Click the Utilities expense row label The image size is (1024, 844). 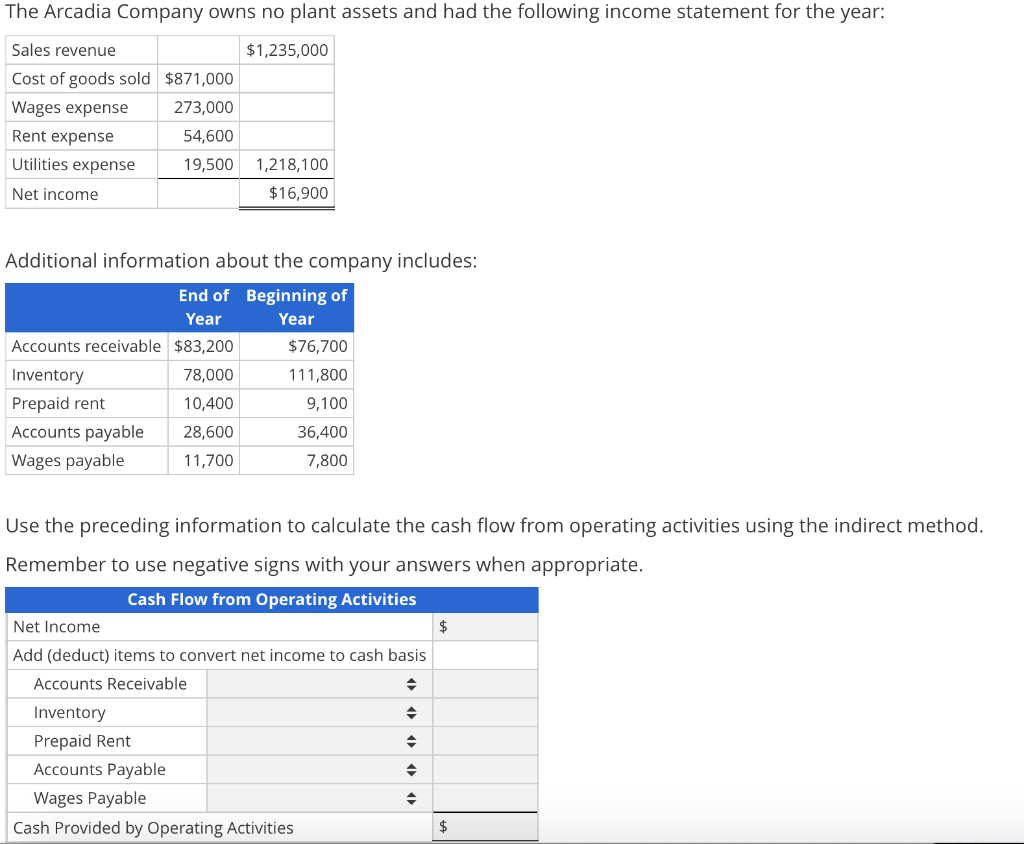(x=73, y=165)
